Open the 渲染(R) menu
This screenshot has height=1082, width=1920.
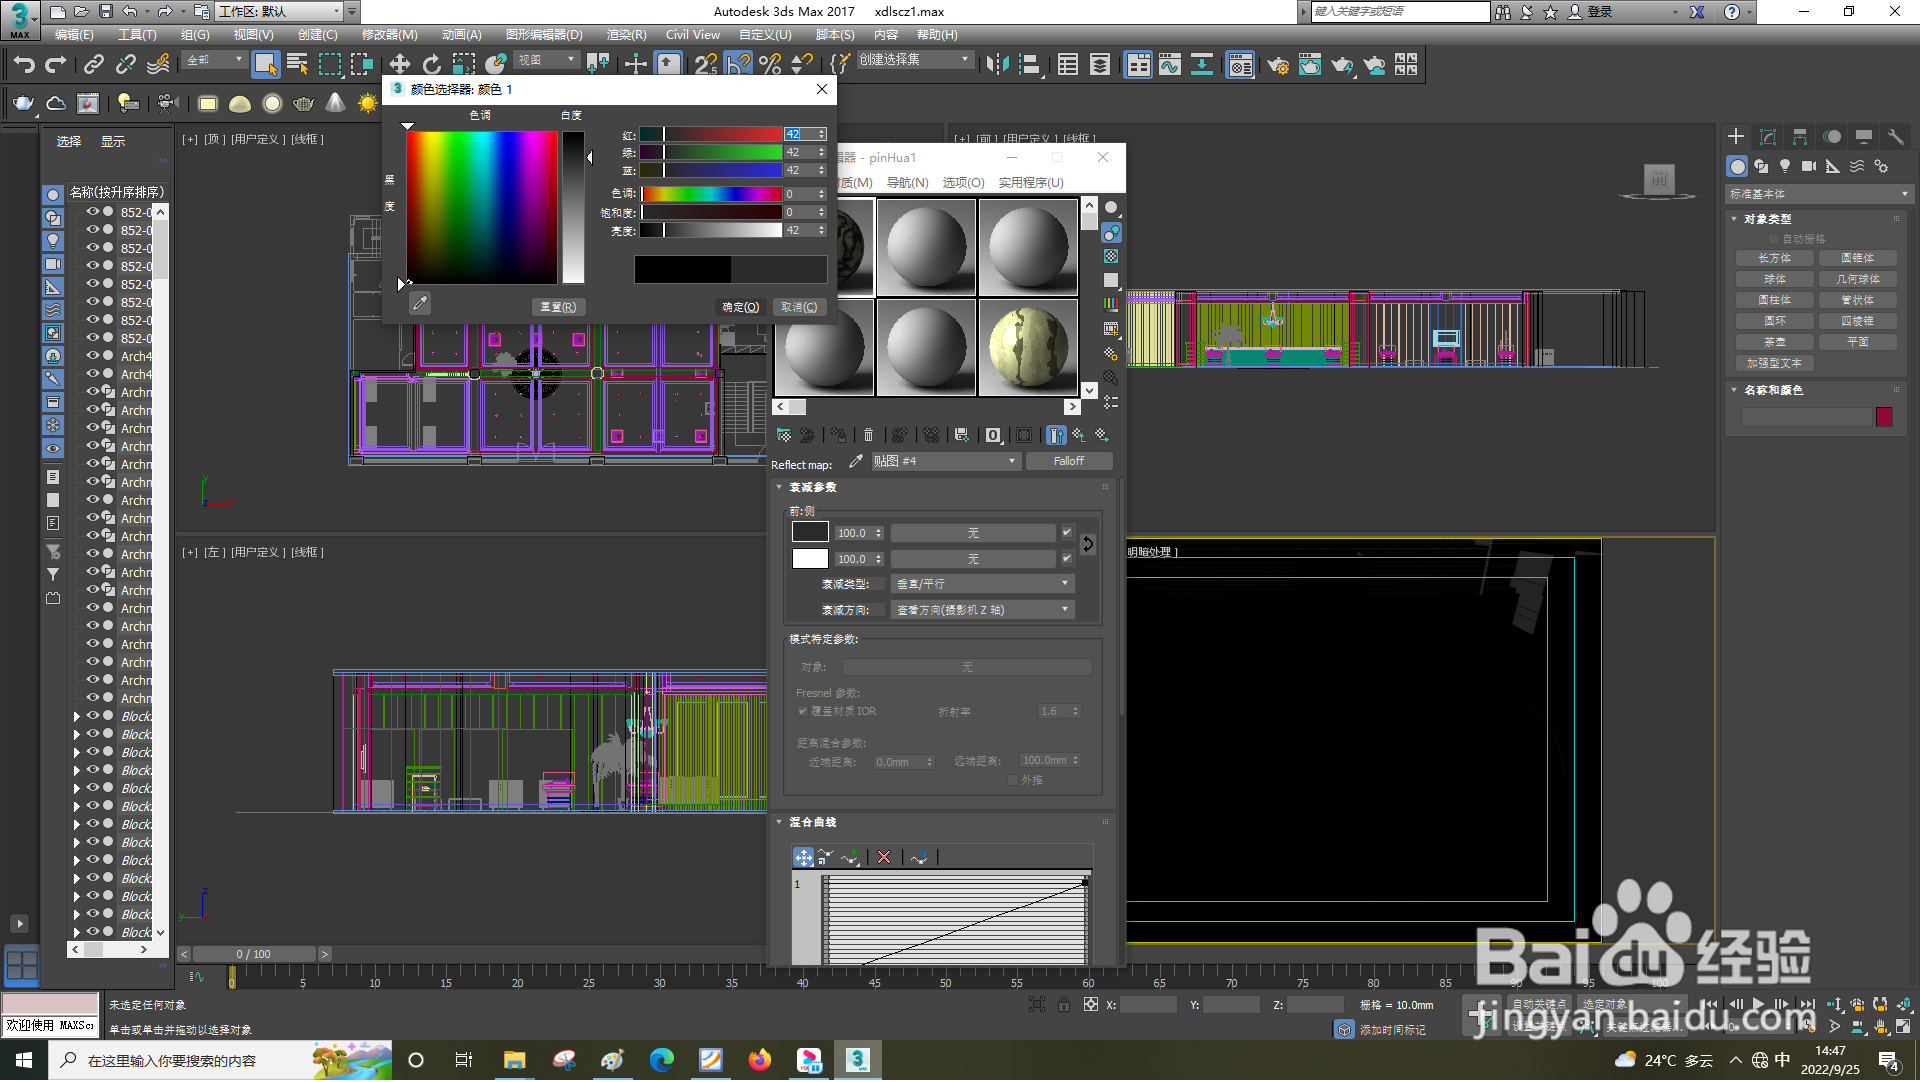[x=626, y=35]
